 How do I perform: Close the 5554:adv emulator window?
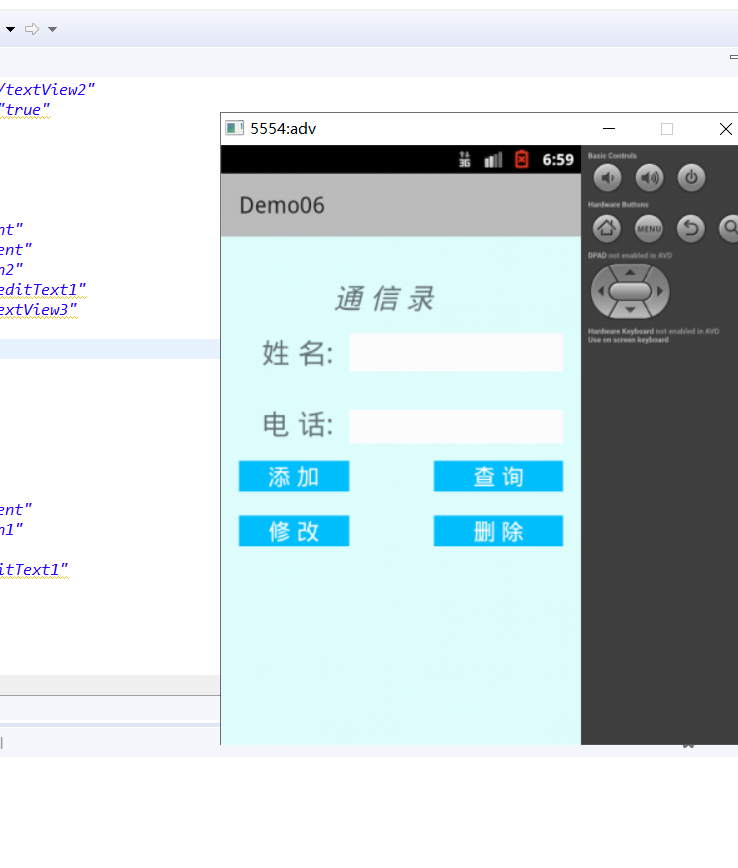tap(726, 128)
